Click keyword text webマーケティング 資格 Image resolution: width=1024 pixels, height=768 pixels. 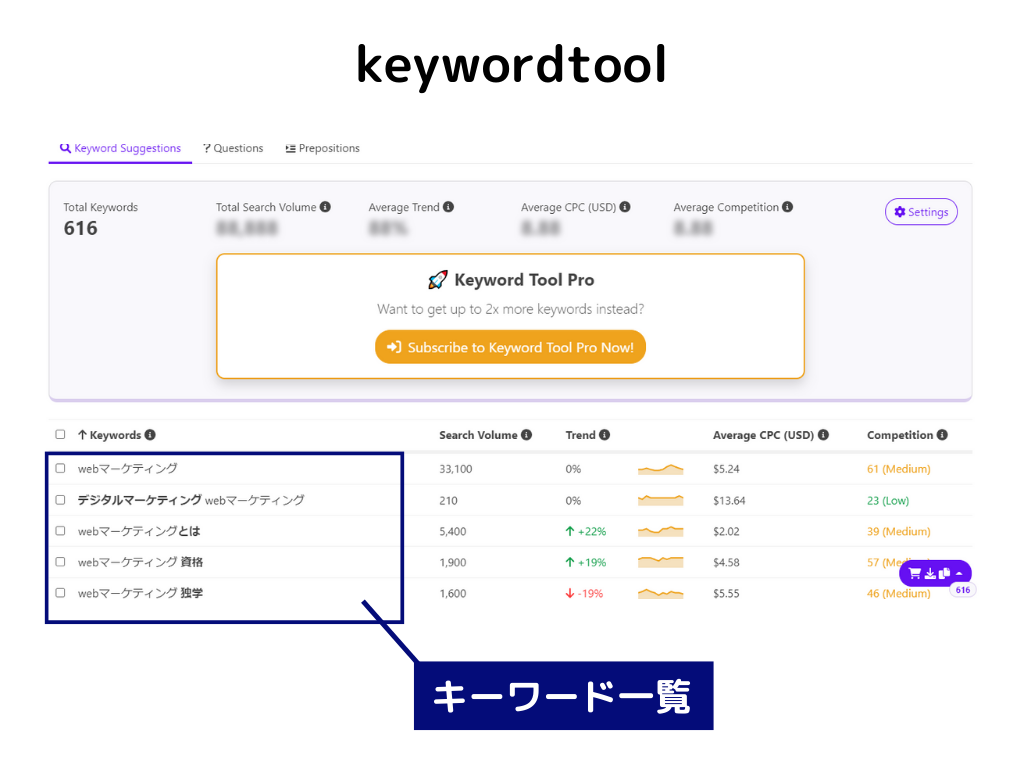point(140,562)
